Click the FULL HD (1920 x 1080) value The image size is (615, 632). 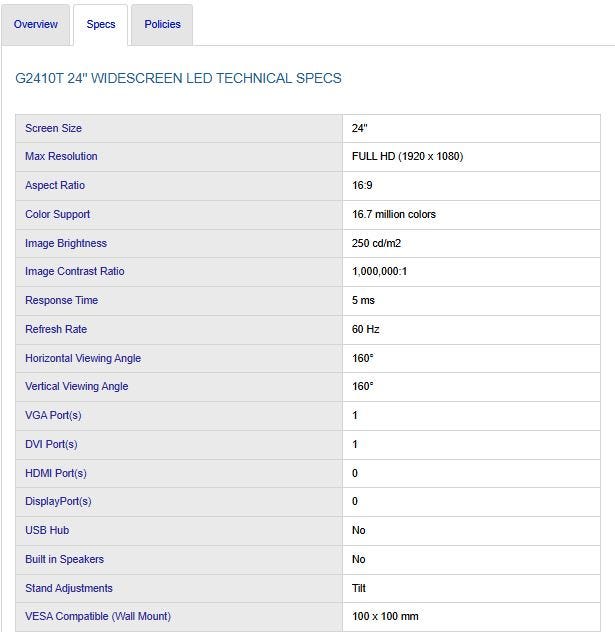(407, 157)
